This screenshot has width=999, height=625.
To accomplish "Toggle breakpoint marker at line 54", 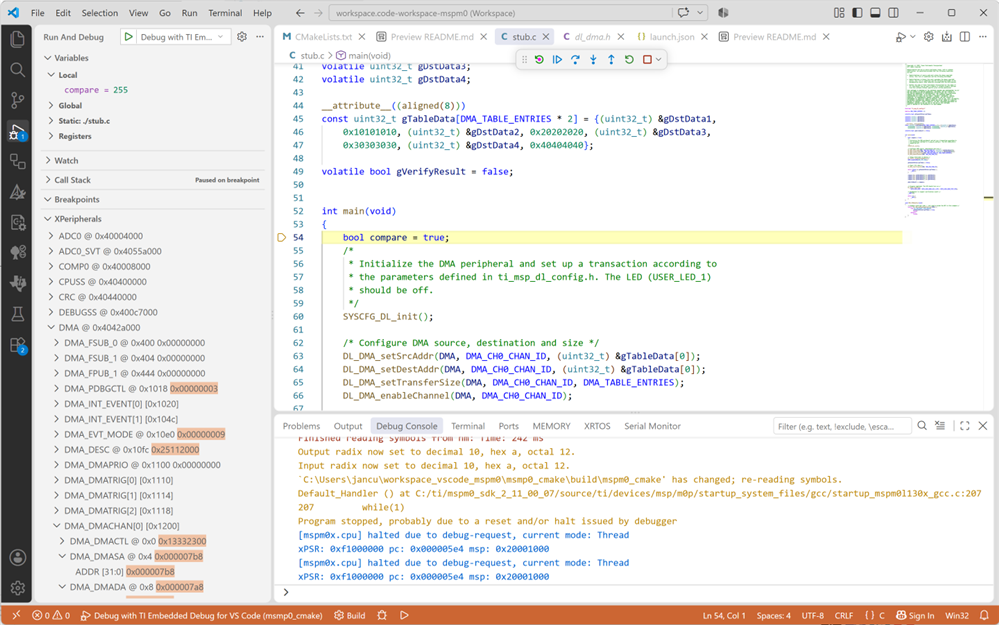I will click(282, 238).
